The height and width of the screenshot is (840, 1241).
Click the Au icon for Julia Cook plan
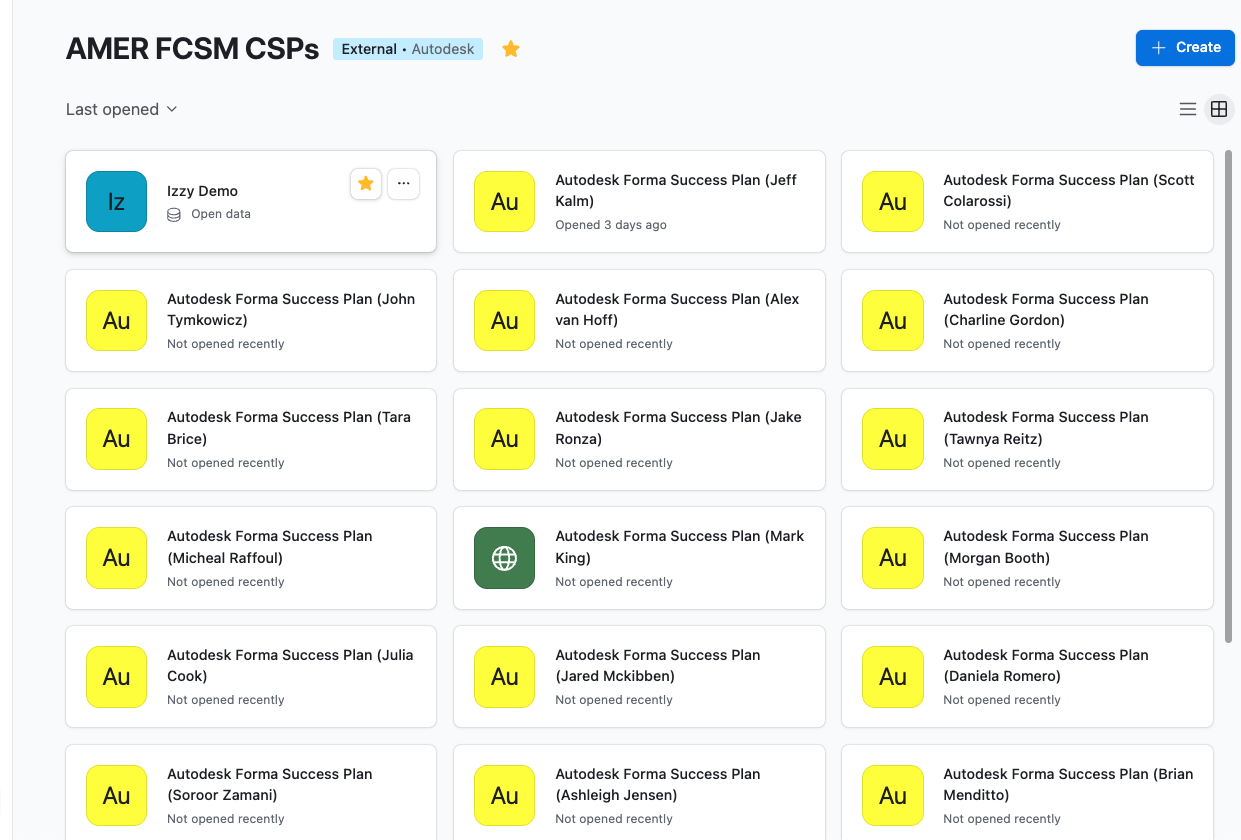pos(116,677)
